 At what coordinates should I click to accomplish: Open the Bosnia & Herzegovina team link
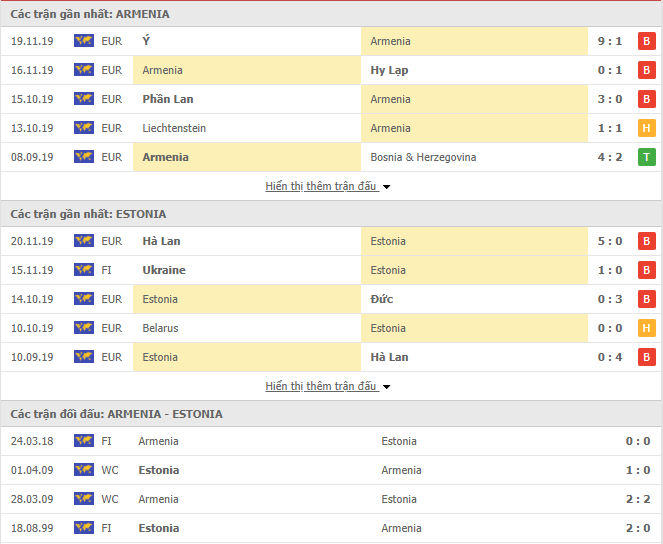[x=423, y=157]
